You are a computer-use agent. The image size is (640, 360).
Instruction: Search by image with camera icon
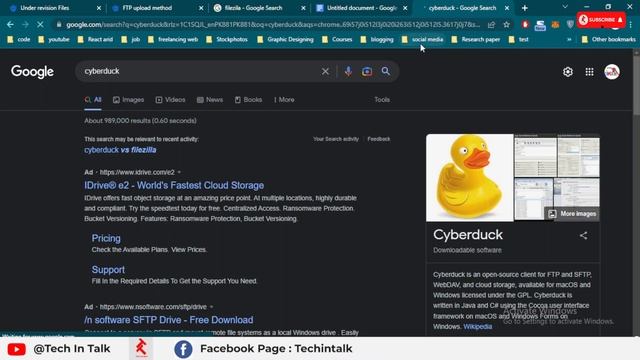[x=367, y=71]
